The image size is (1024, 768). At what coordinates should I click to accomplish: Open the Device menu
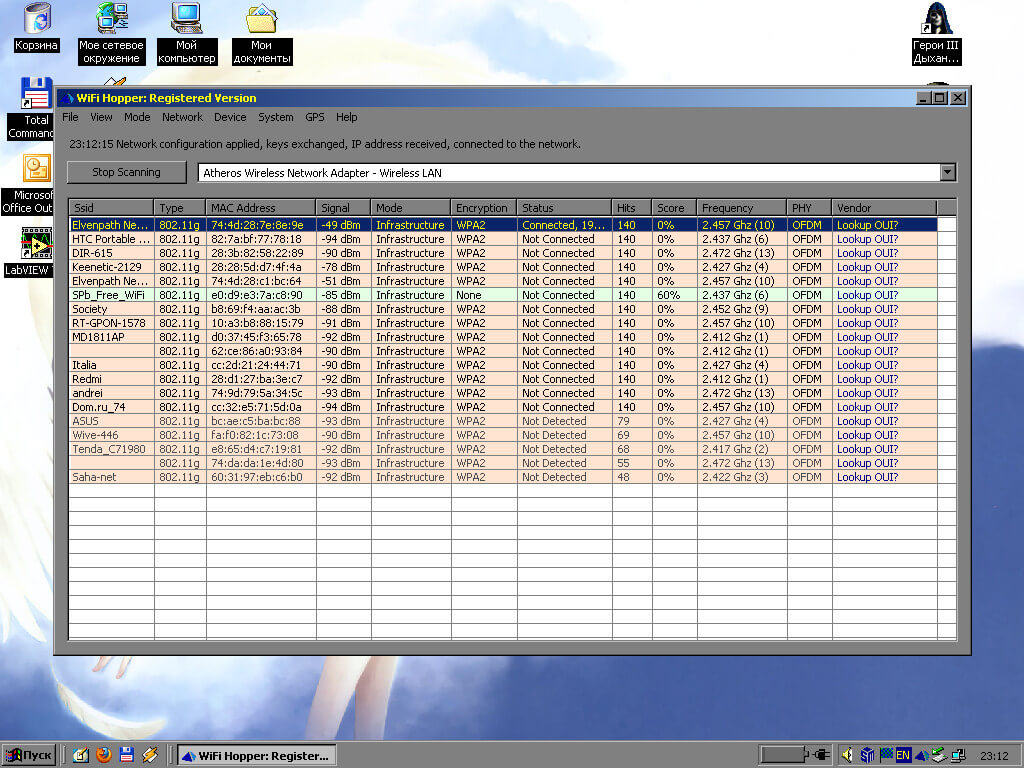[230, 117]
